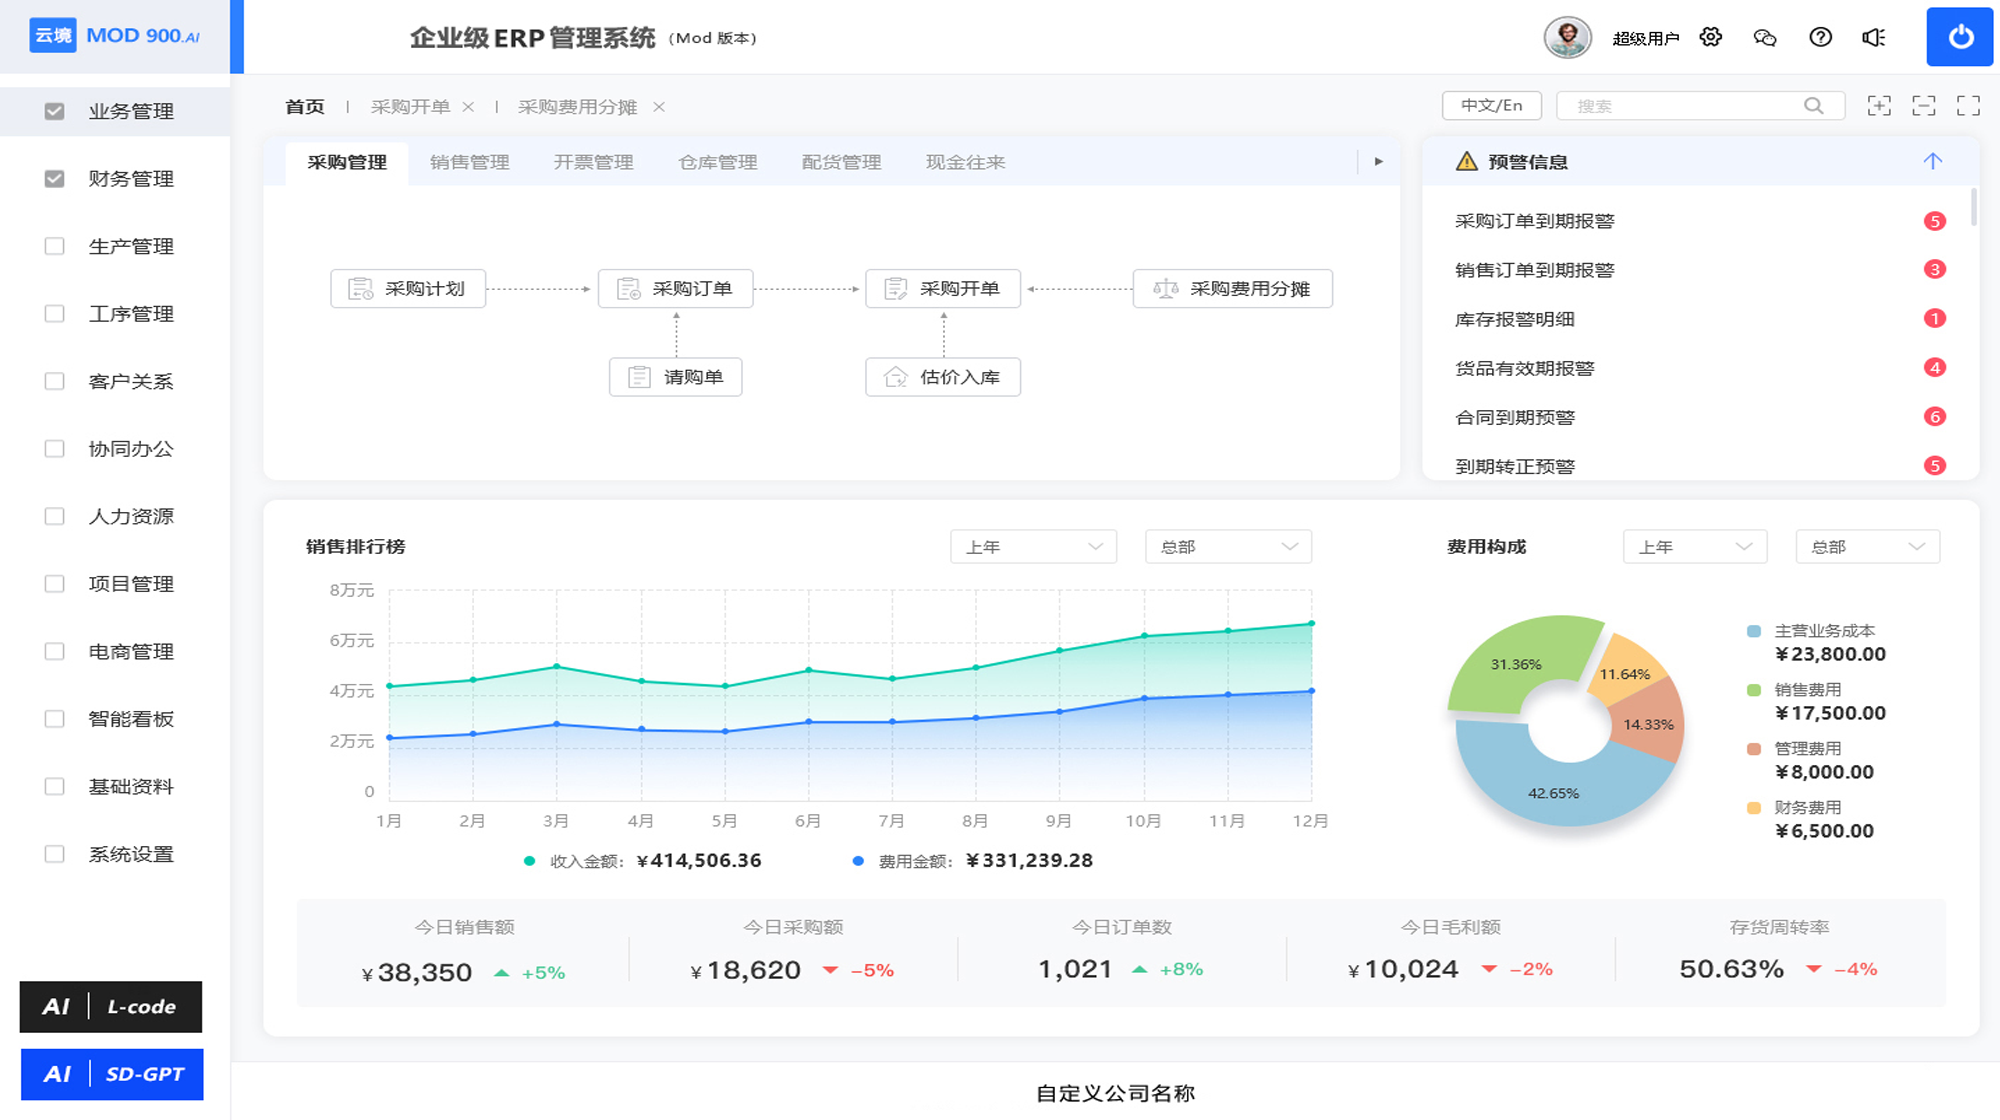2000x1120 pixels.
Task: Open settings via the gear icon
Action: click(1711, 37)
